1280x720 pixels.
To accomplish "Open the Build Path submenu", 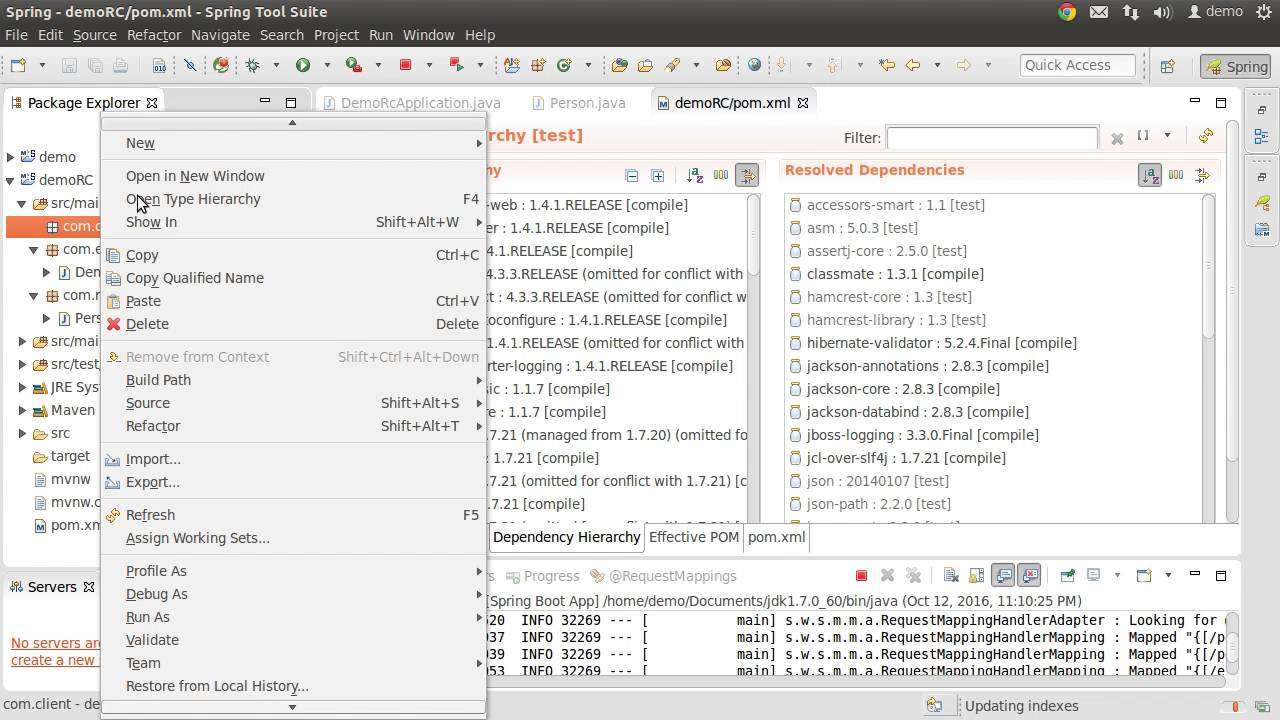I will pyautogui.click(x=293, y=380).
